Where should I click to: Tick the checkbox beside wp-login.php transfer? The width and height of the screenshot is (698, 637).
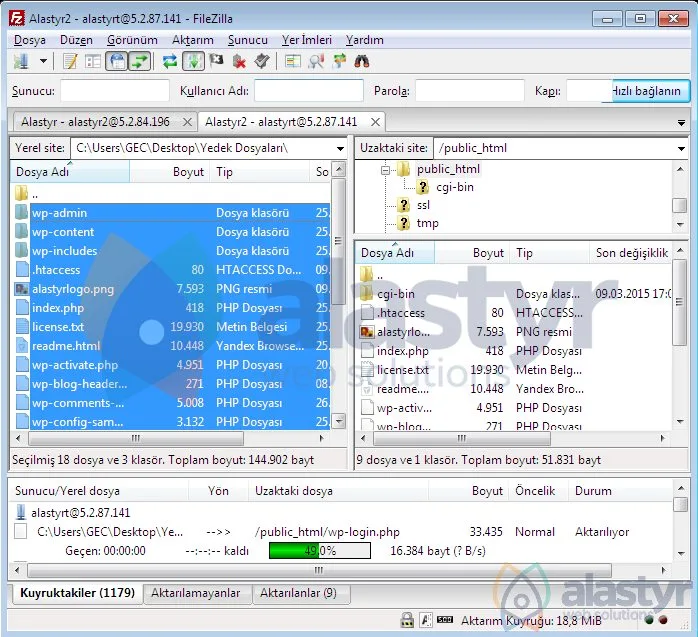coord(20,531)
